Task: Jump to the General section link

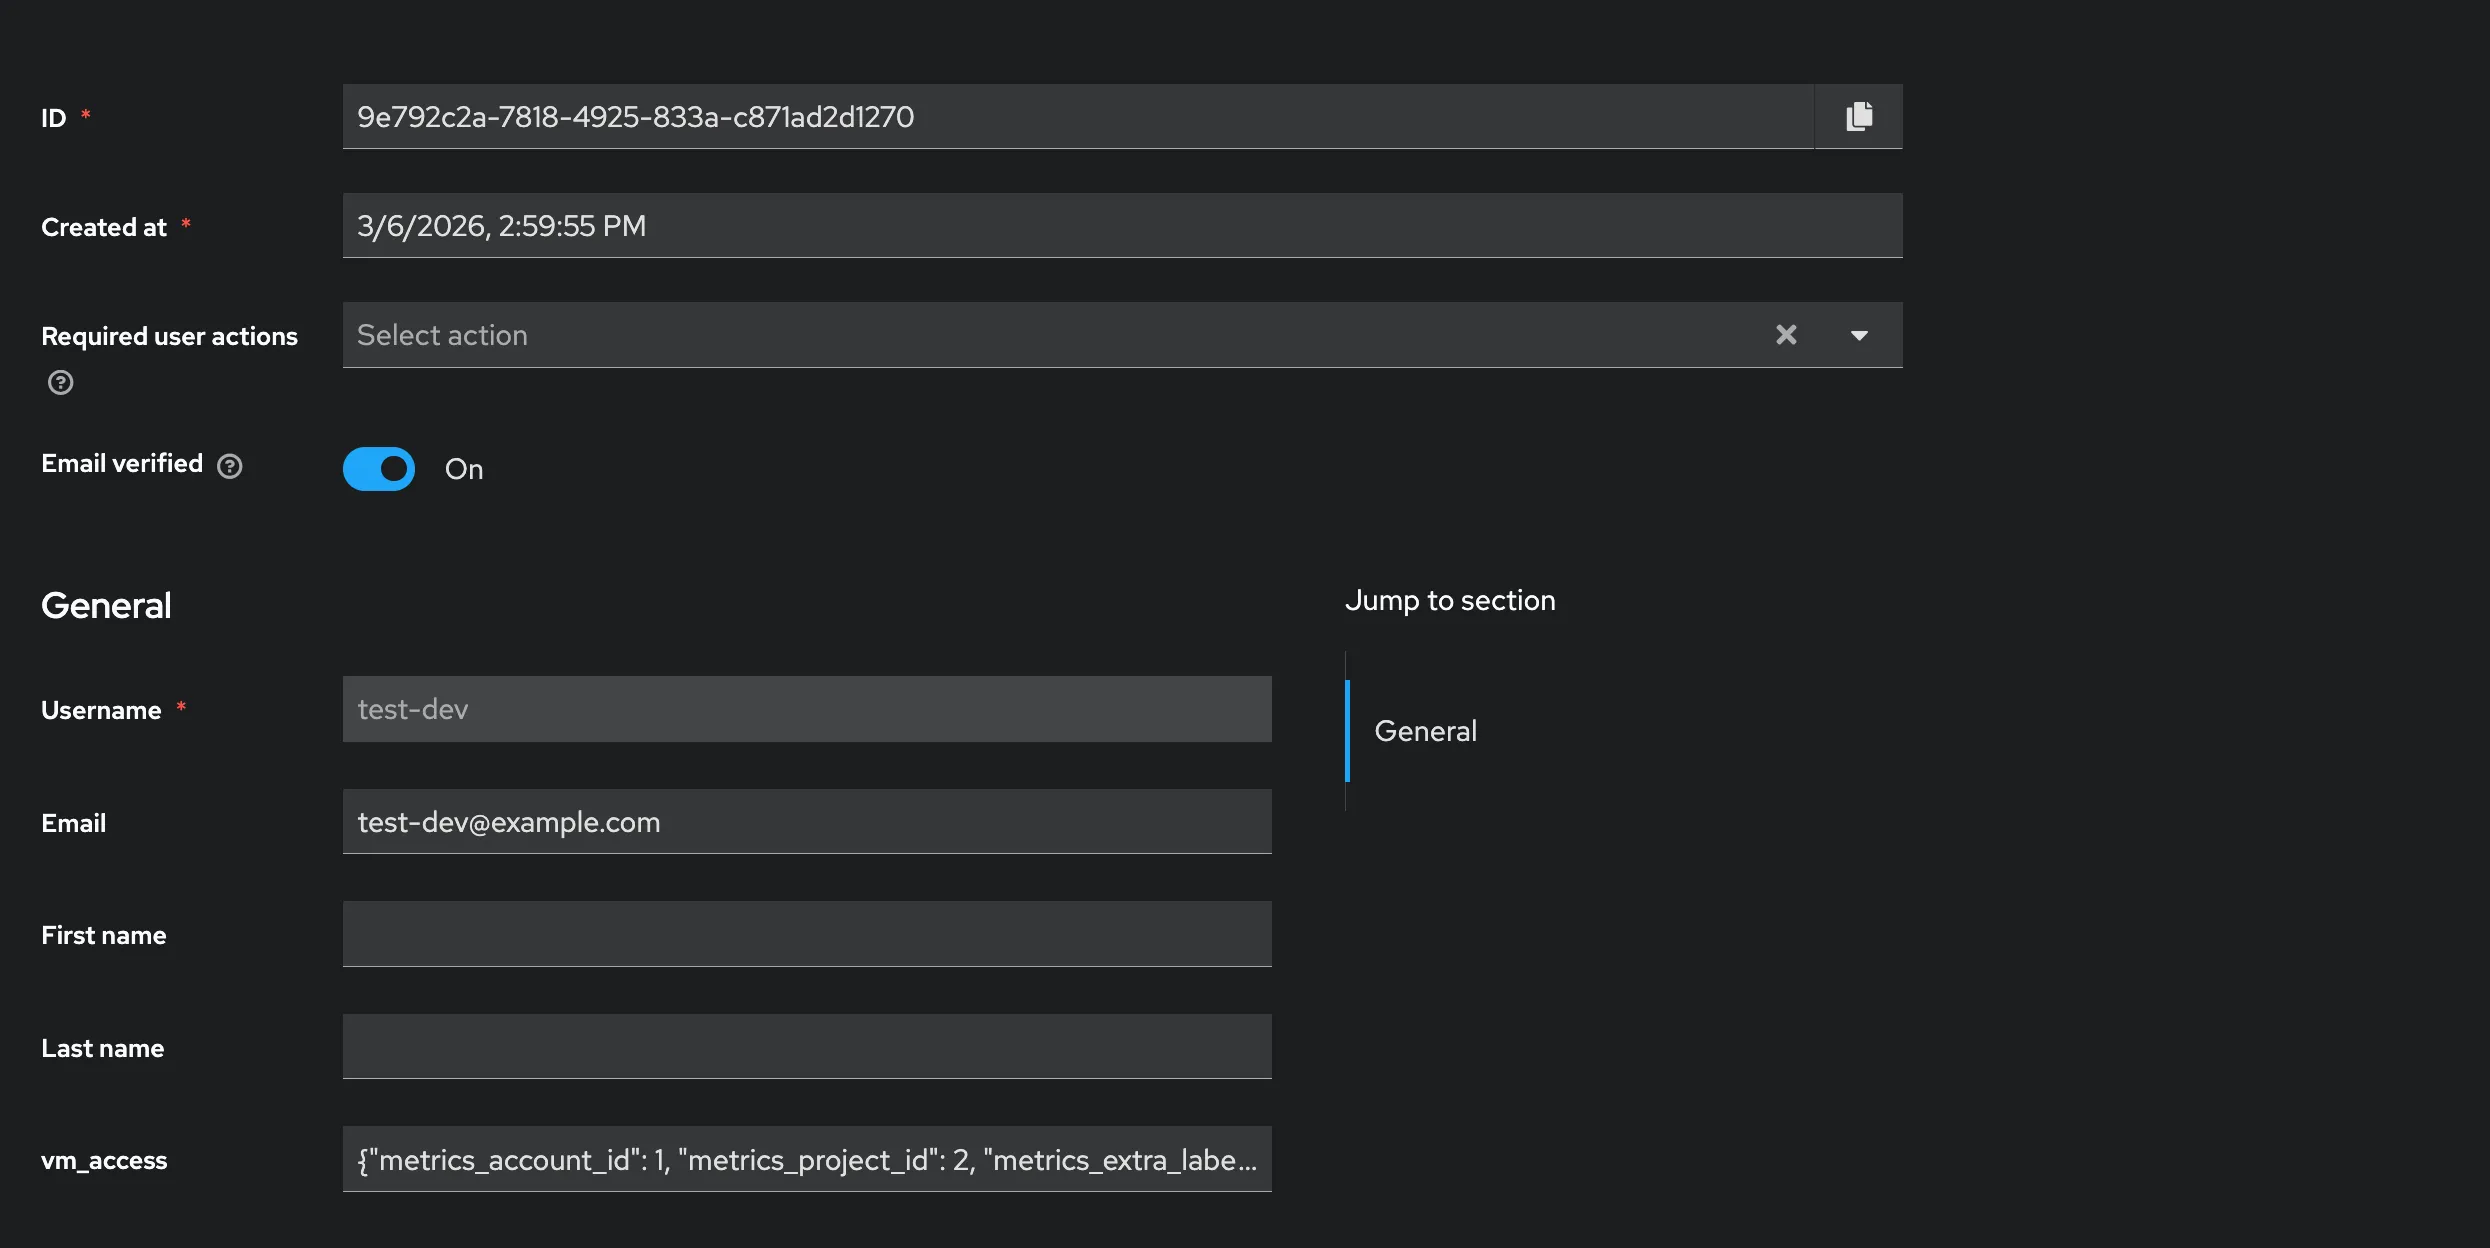Action: 1425,731
